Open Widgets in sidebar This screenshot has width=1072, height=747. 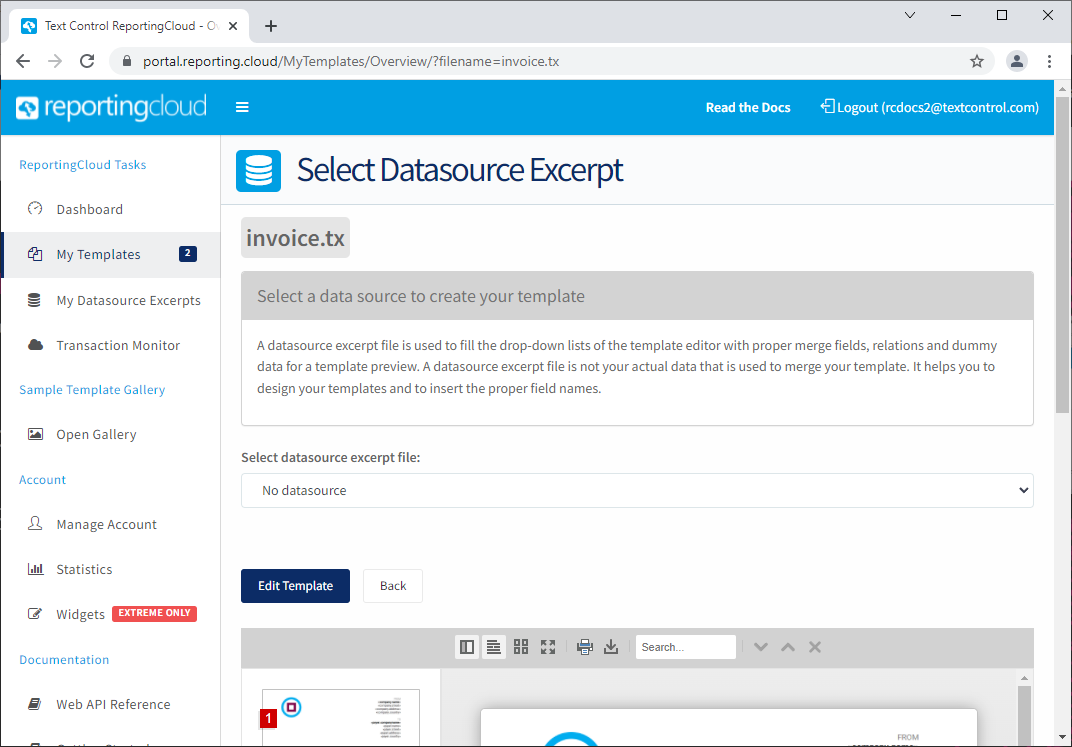click(111, 614)
